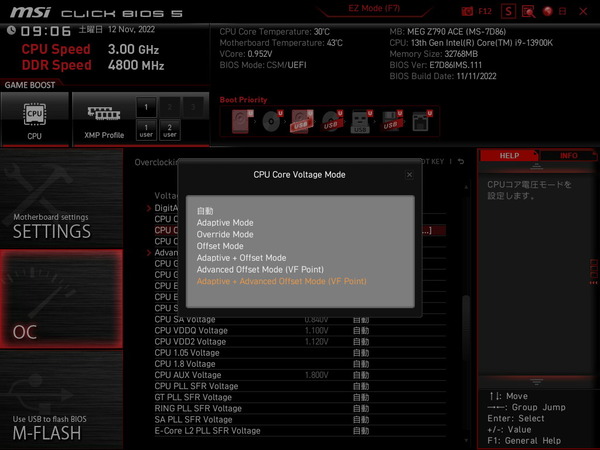The width and height of the screenshot is (600, 450).
Task: Open CPU AUX Voltage setting dropdown
Action: [361, 375]
